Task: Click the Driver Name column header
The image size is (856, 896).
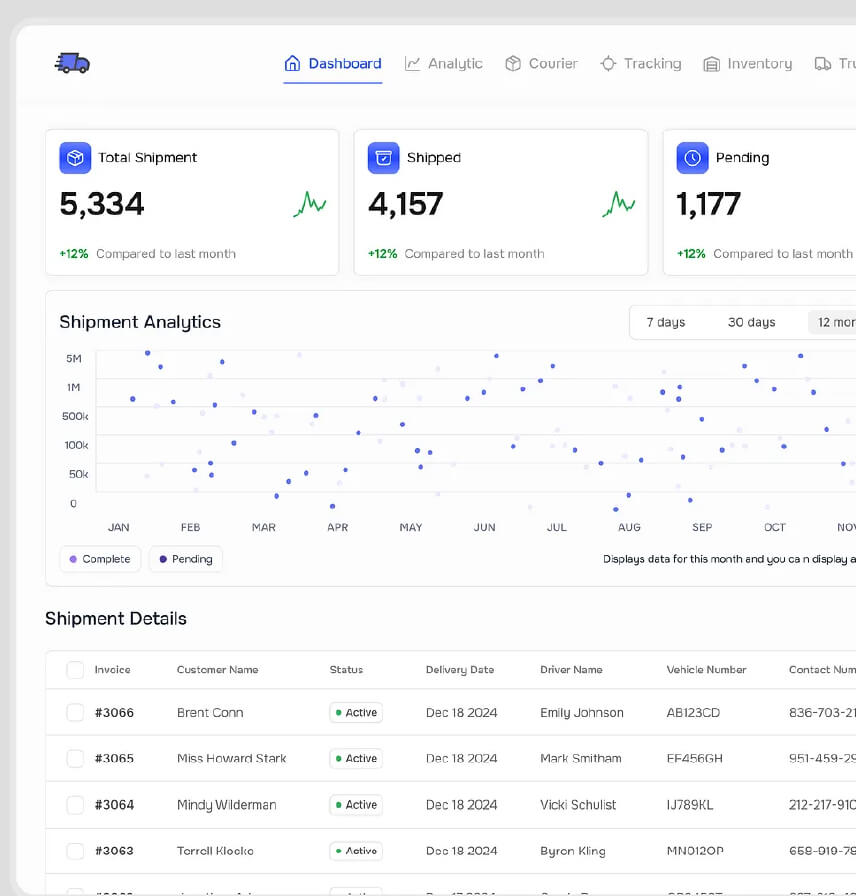Action: coord(571,670)
